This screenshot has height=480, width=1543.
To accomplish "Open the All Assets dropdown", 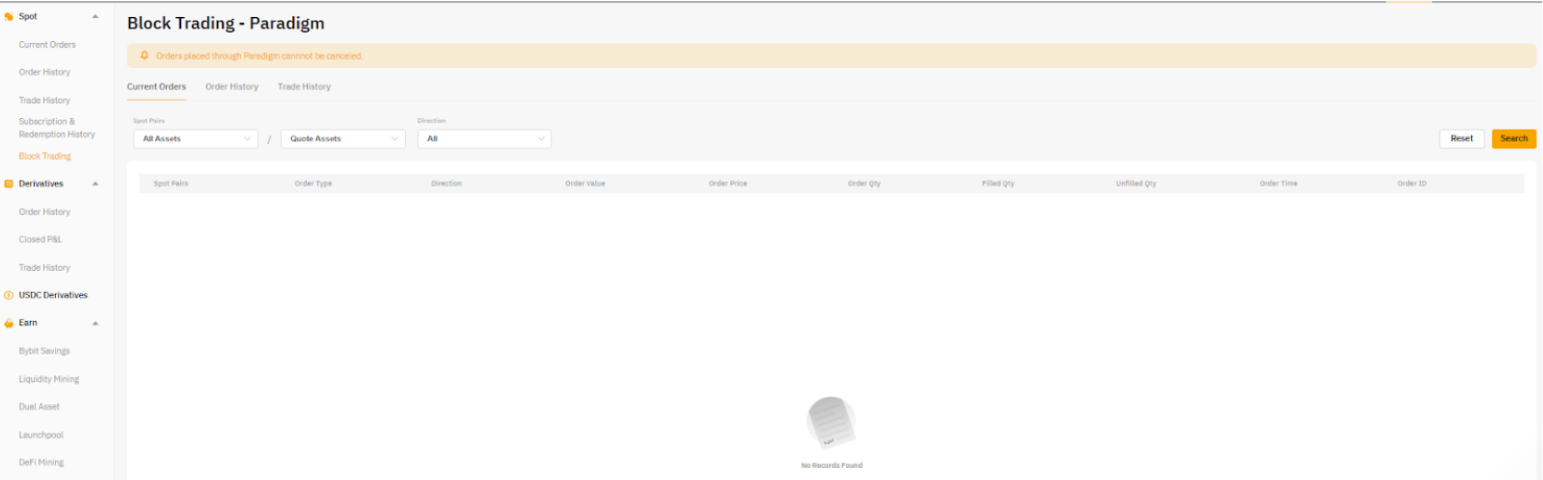I will tap(195, 139).
